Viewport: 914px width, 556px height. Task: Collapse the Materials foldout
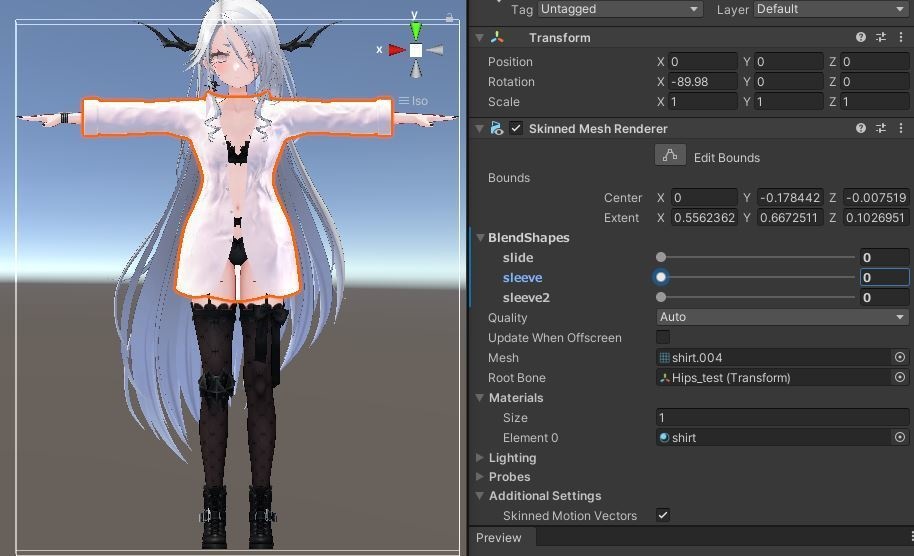tap(480, 397)
